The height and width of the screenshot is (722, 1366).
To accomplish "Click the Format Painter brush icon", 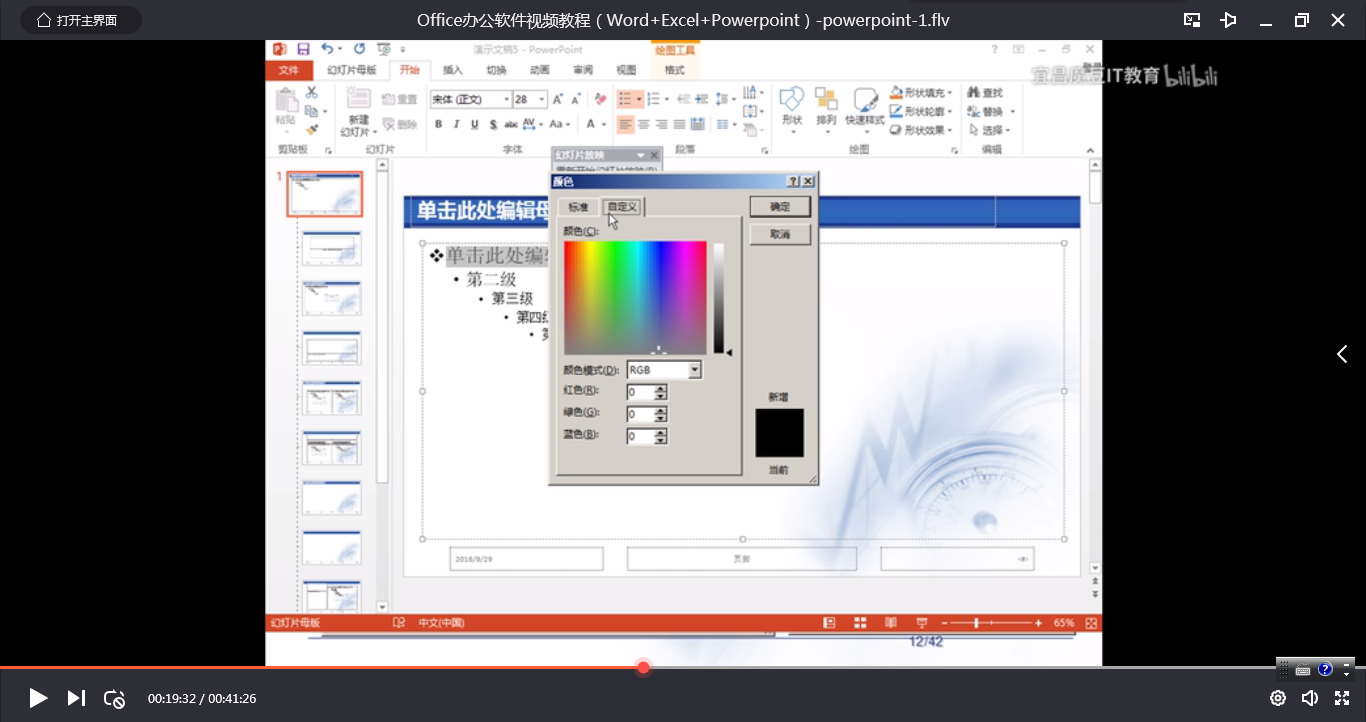I will (x=312, y=129).
